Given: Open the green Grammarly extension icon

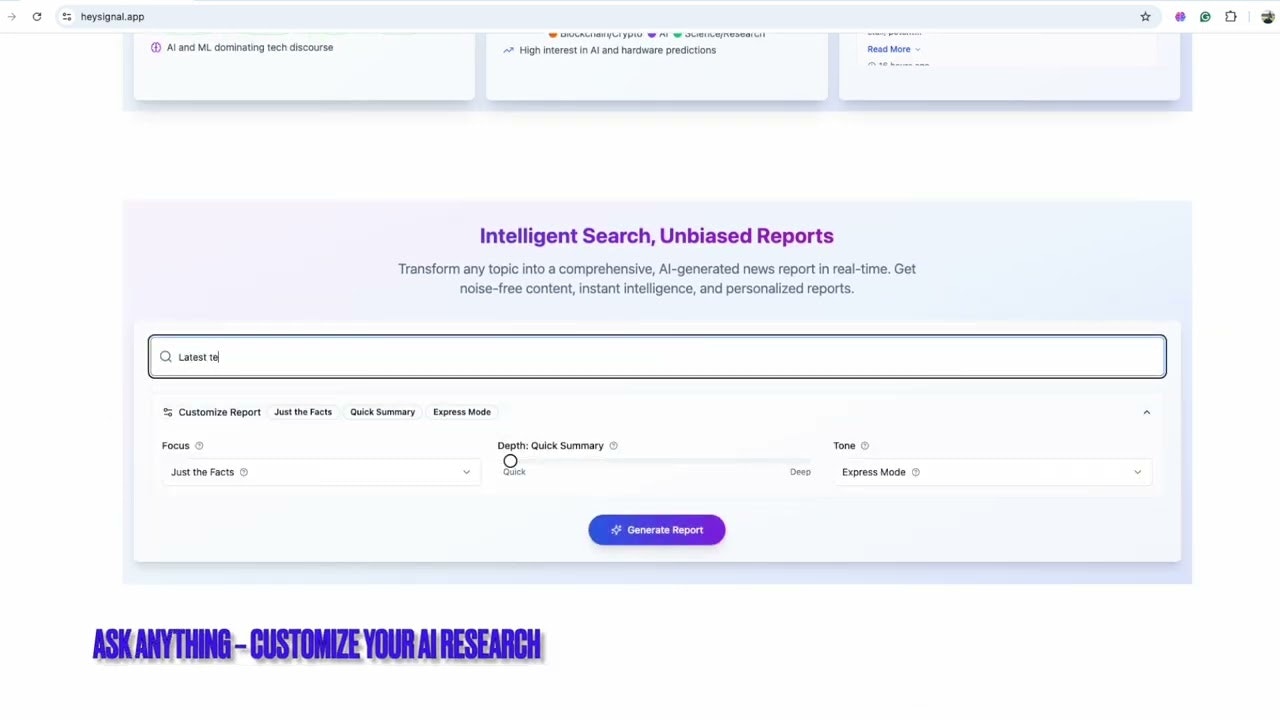Looking at the screenshot, I should (x=1205, y=17).
